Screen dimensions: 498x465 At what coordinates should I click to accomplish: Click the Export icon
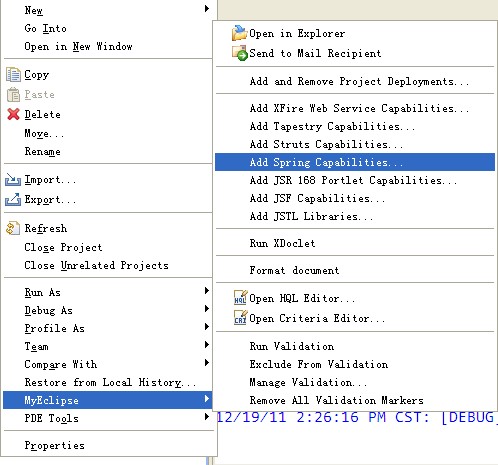[13, 199]
